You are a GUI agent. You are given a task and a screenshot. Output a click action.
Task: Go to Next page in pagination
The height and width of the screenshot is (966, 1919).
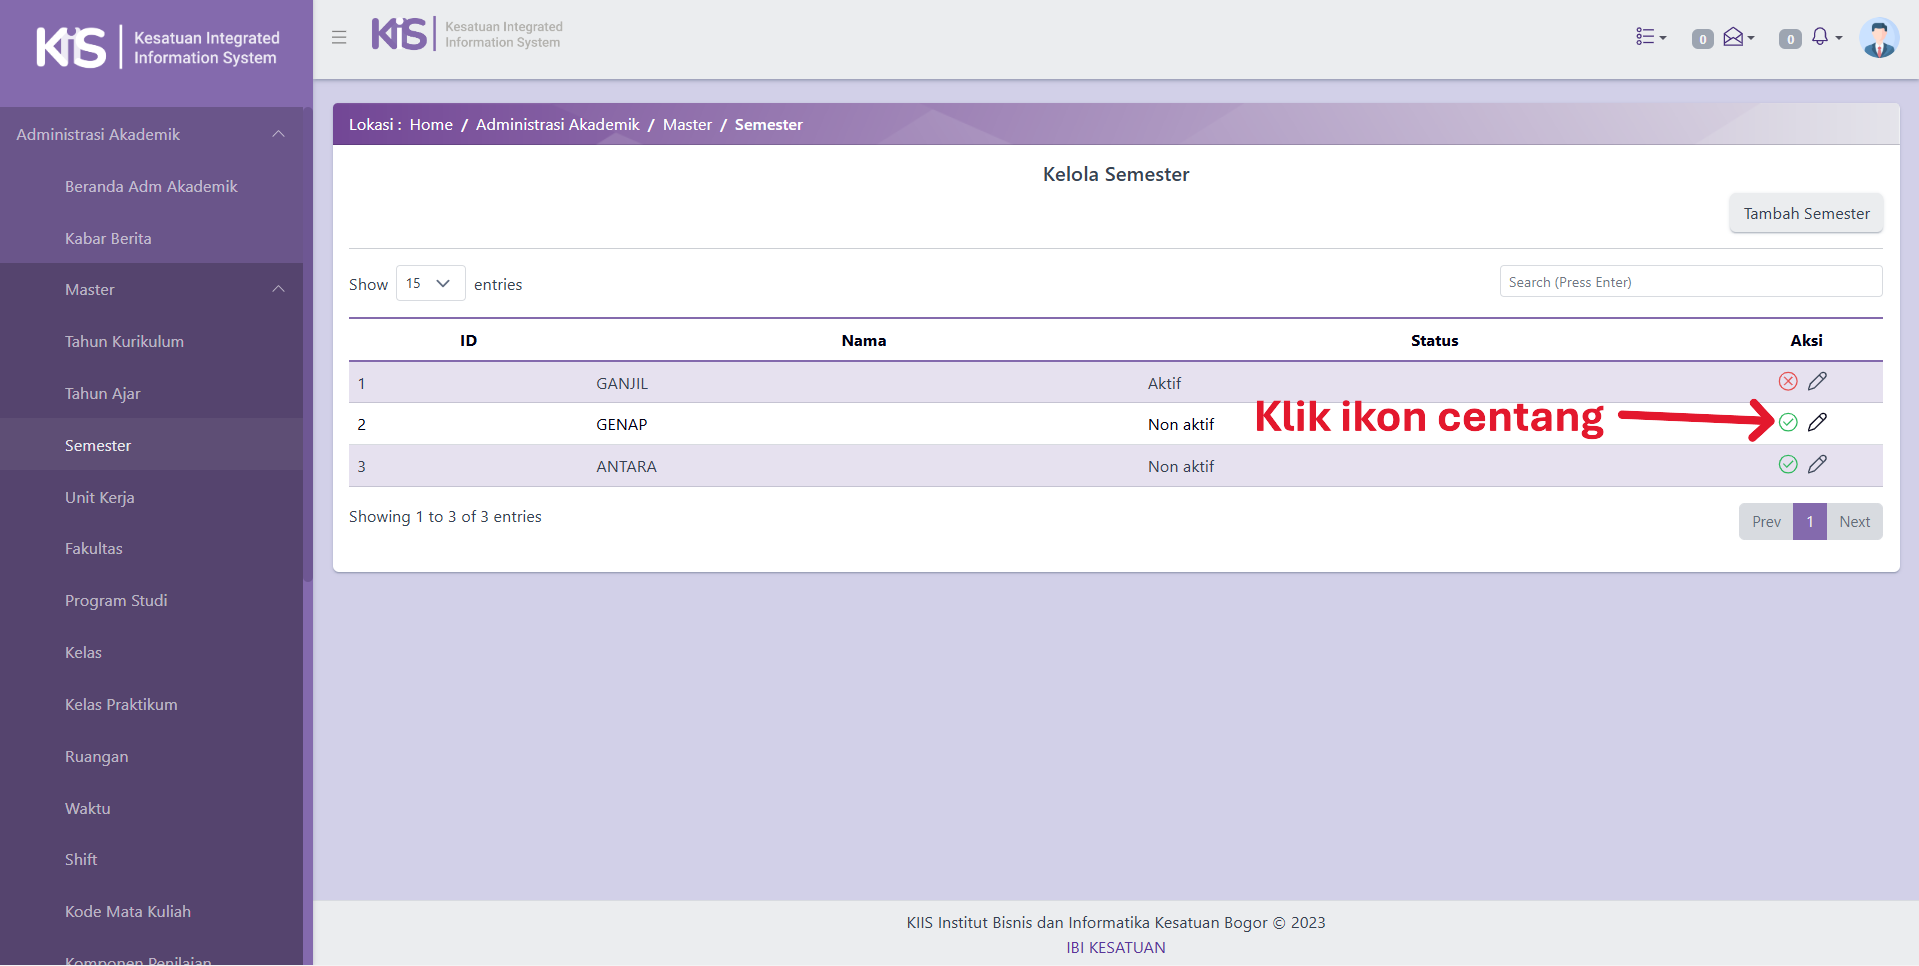pos(1854,522)
